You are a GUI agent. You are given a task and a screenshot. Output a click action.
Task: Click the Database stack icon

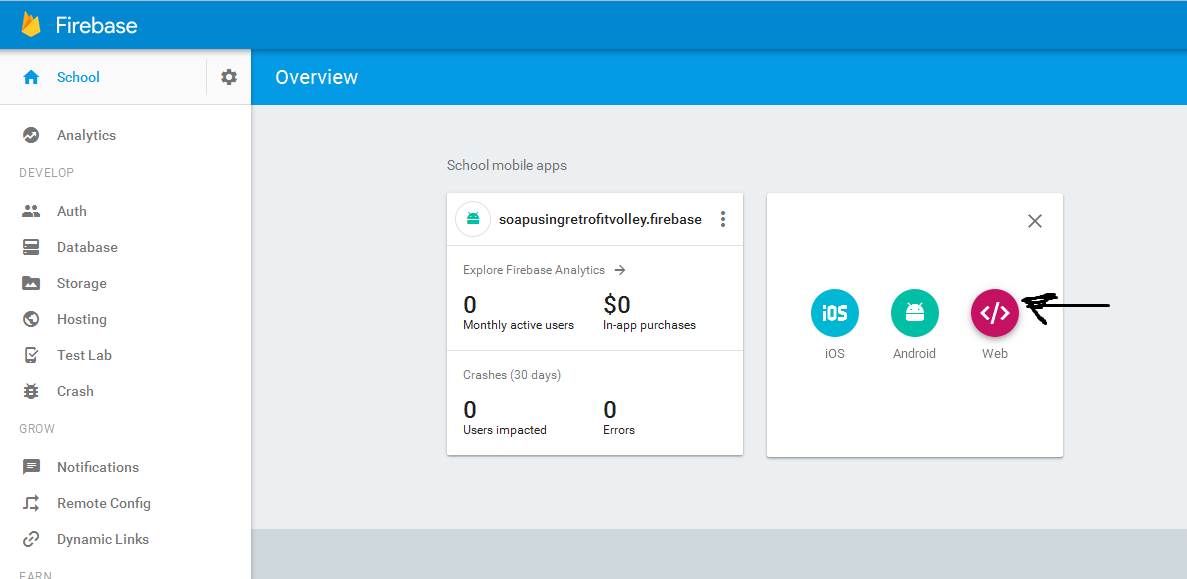pyautogui.click(x=31, y=247)
